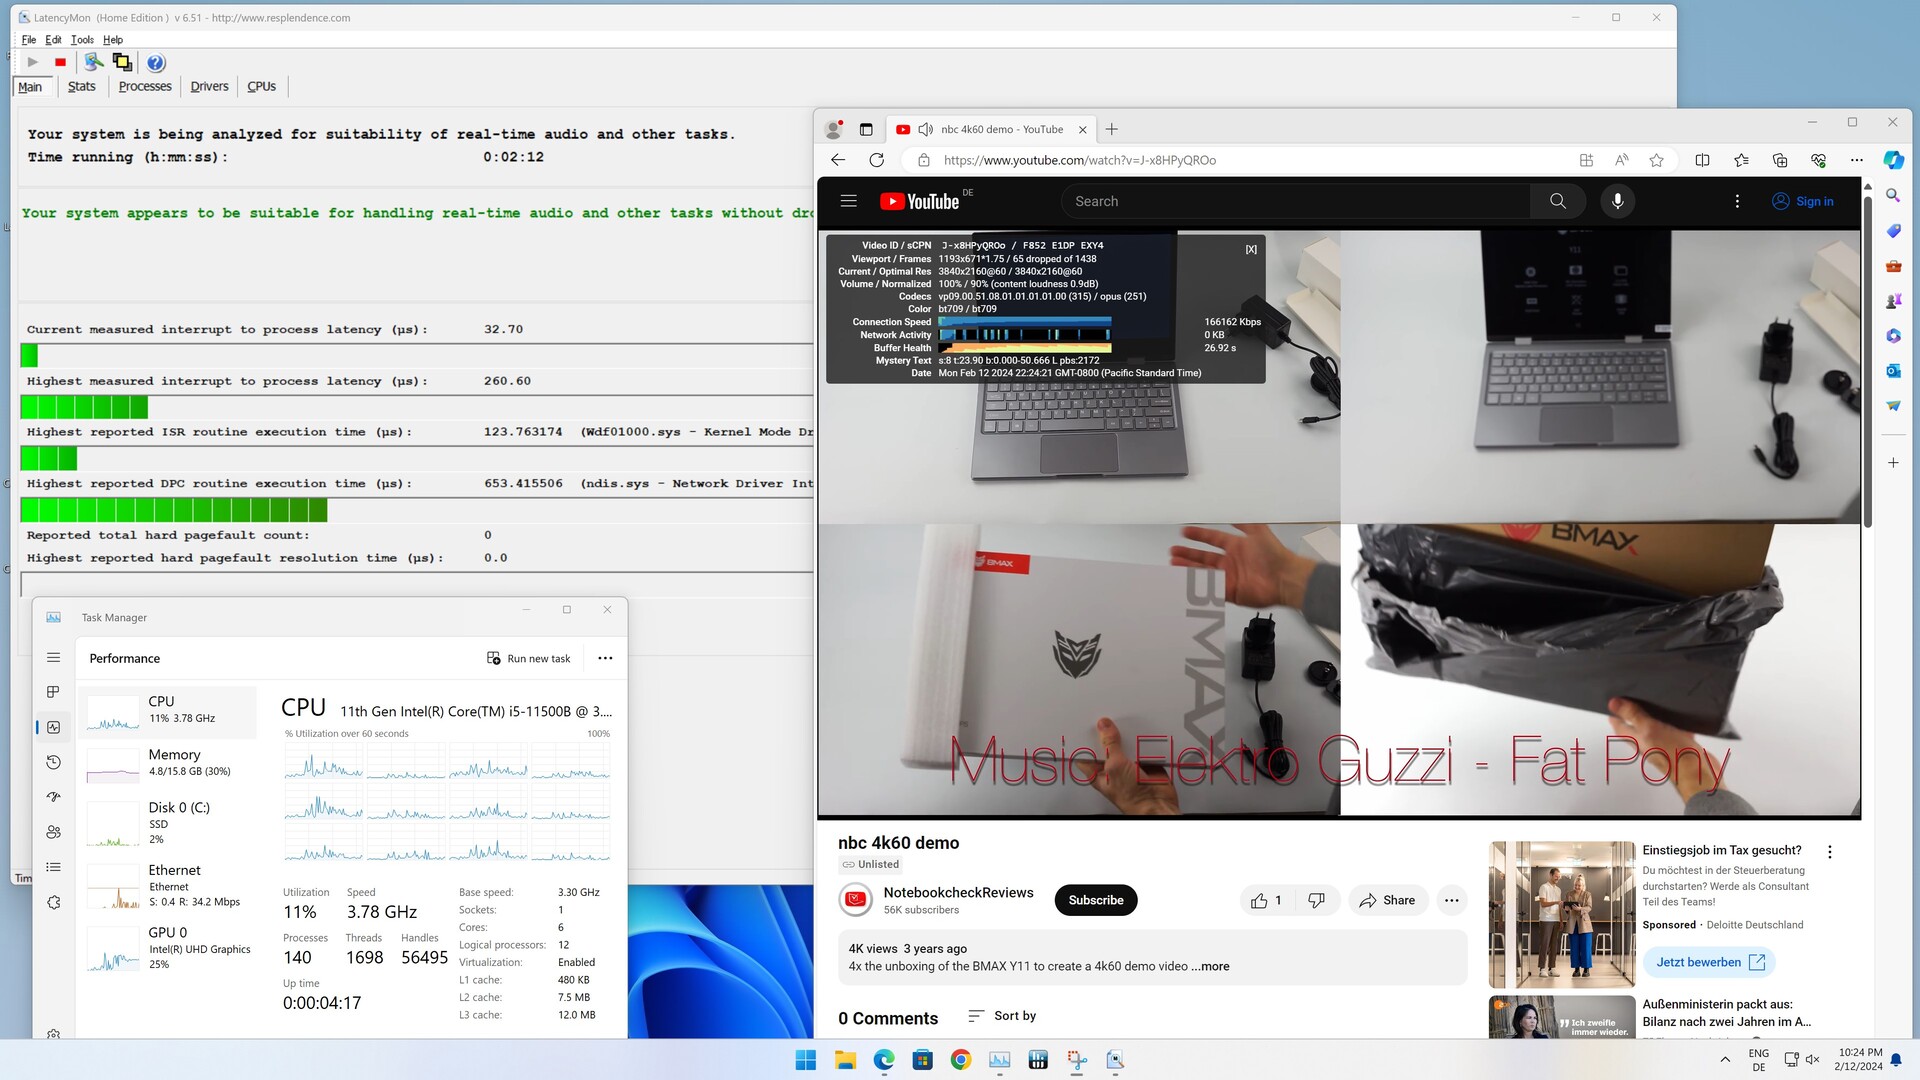Expand video description with ...more
The width and height of the screenshot is (1920, 1080).
coord(1211,966)
